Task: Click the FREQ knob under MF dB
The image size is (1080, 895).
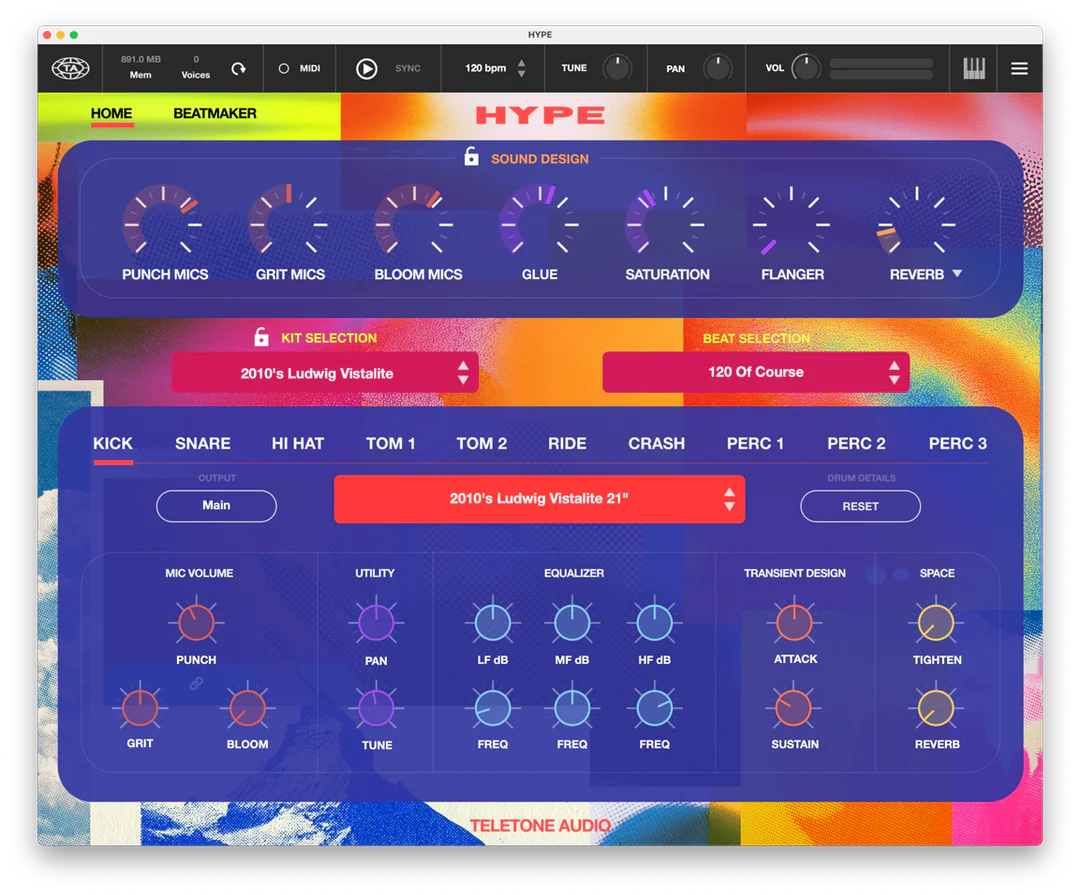Action: (x=572, y=708)
